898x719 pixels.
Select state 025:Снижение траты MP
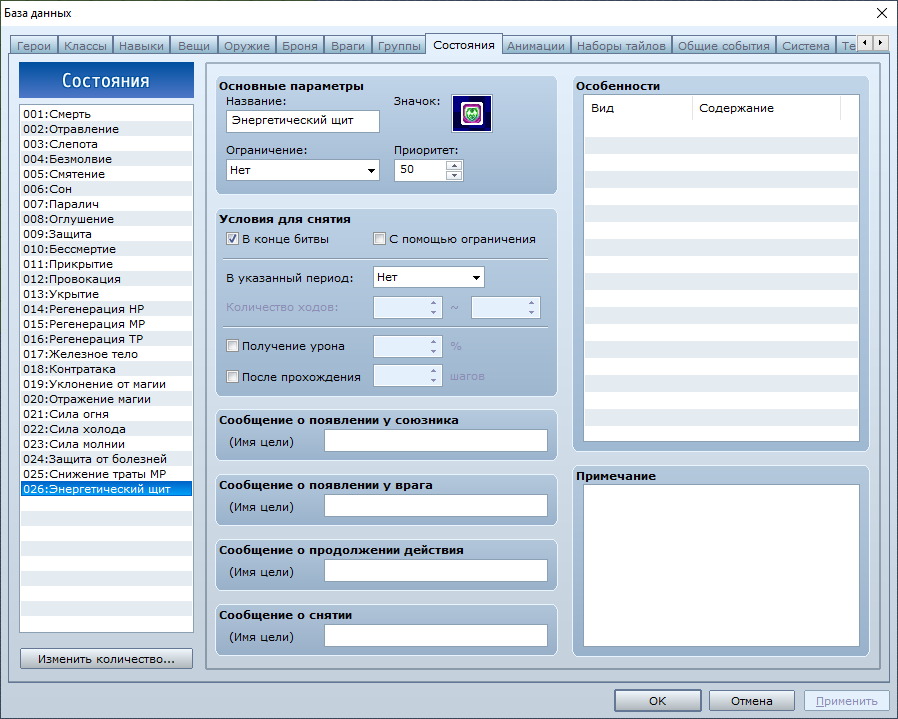[107, 474]
